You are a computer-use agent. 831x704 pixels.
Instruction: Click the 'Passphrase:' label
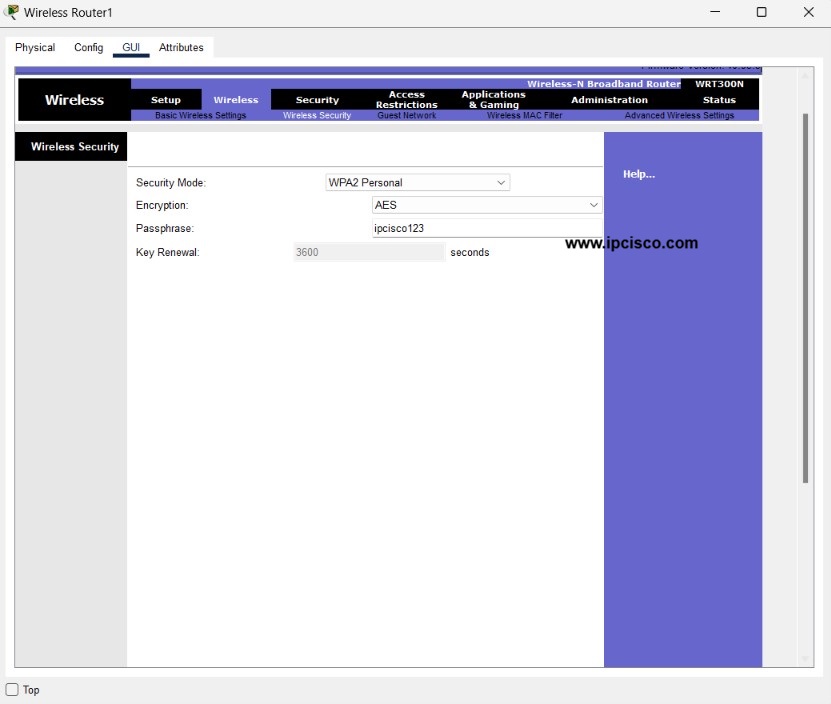[165, 228]
